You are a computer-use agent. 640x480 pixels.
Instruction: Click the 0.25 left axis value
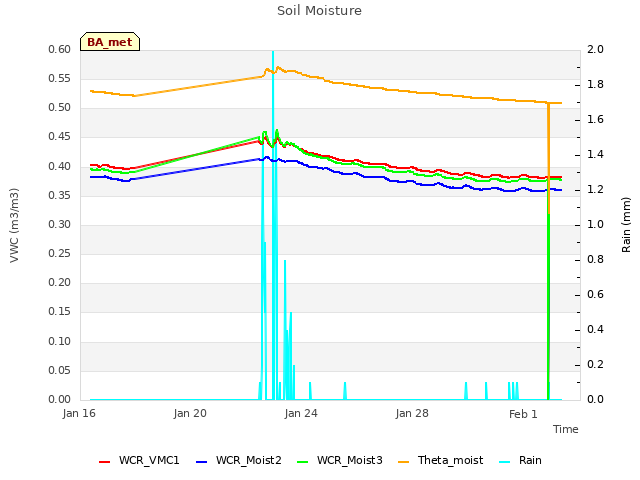click(x=60, y=253)
